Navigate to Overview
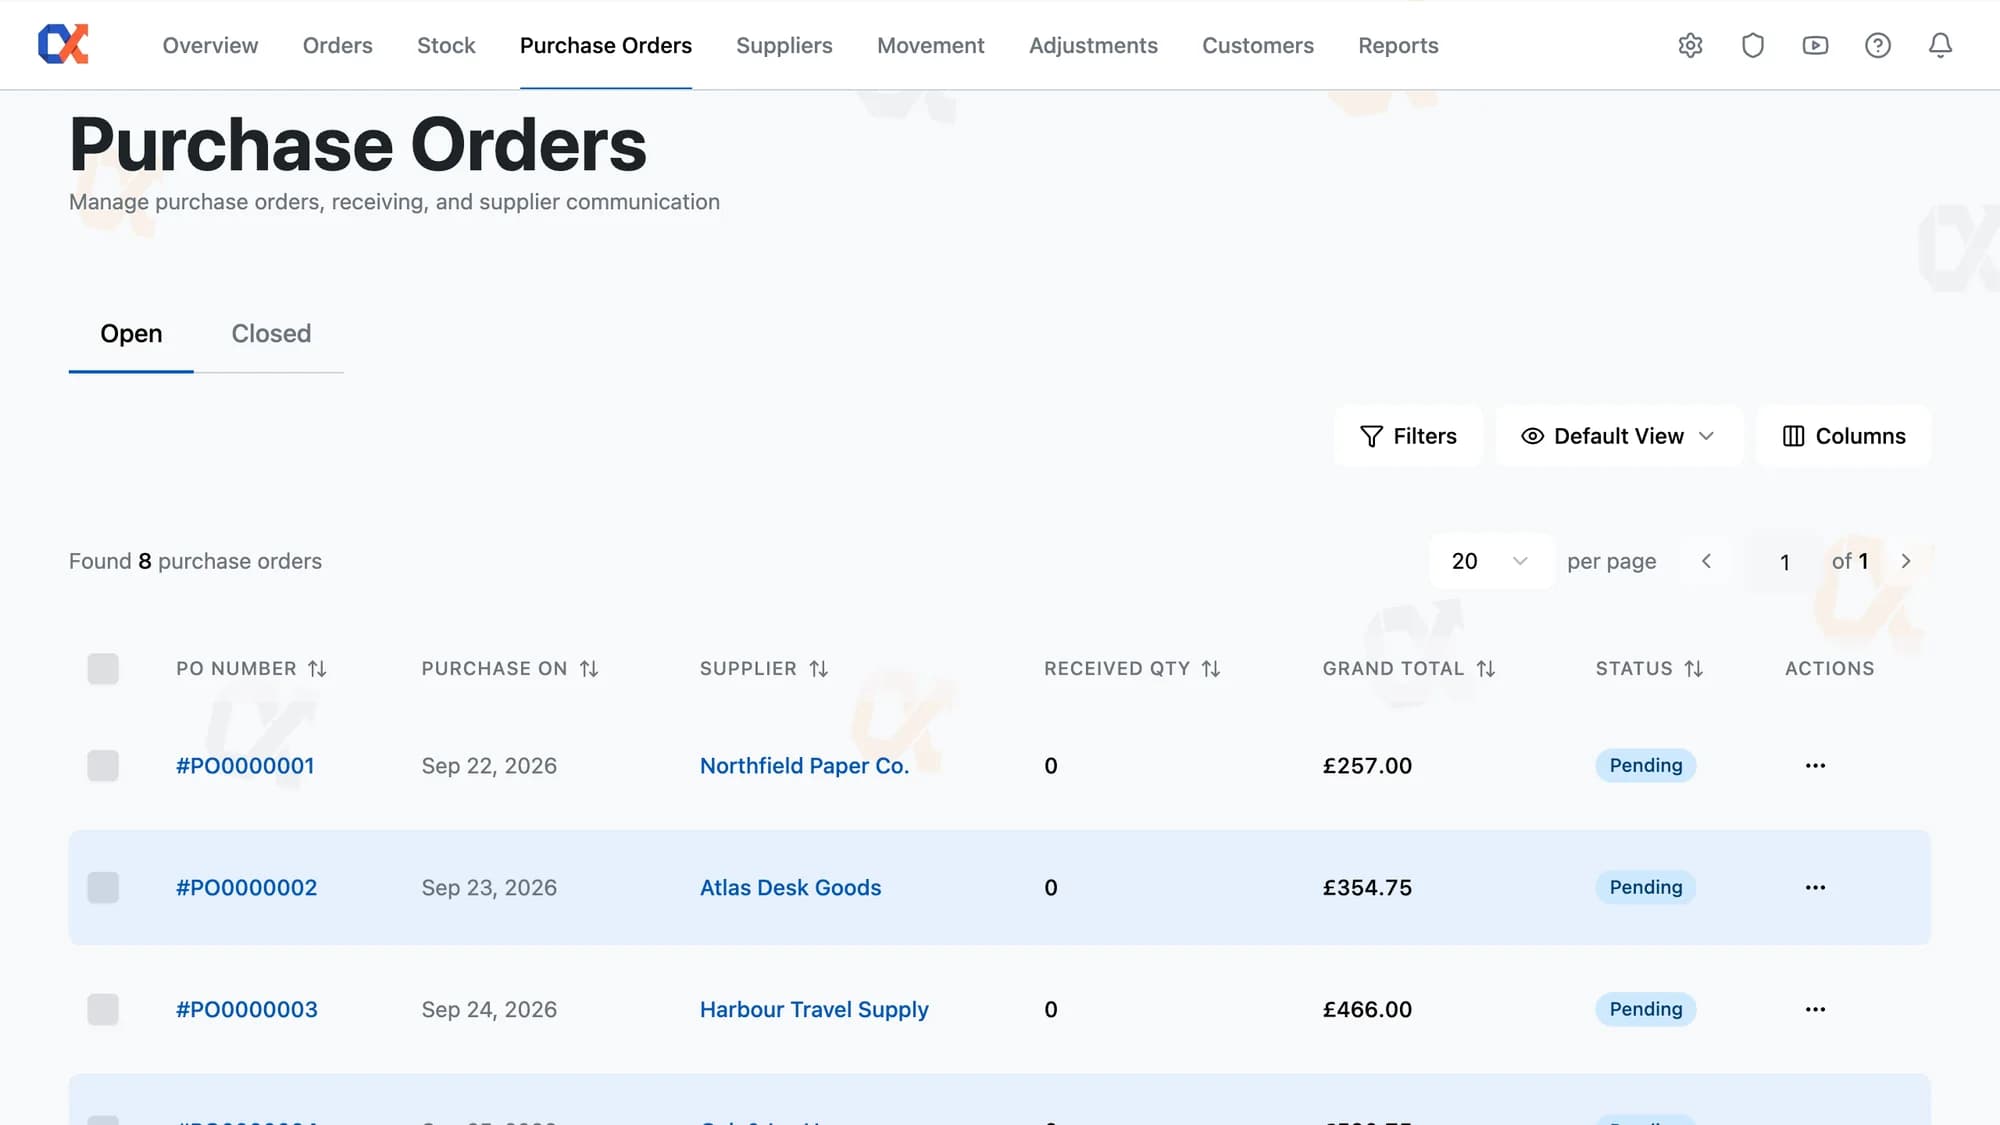 pyautogui.click(x=210, y=45)
